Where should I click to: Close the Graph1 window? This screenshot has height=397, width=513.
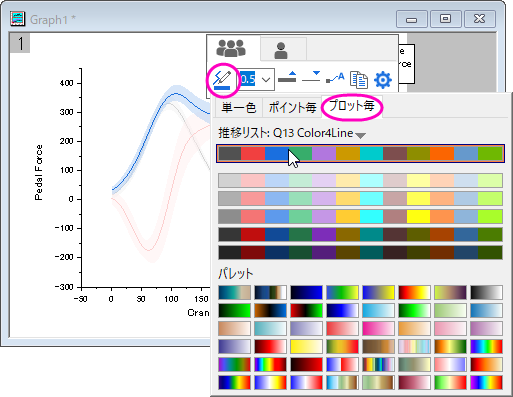(x=479, y=19)
